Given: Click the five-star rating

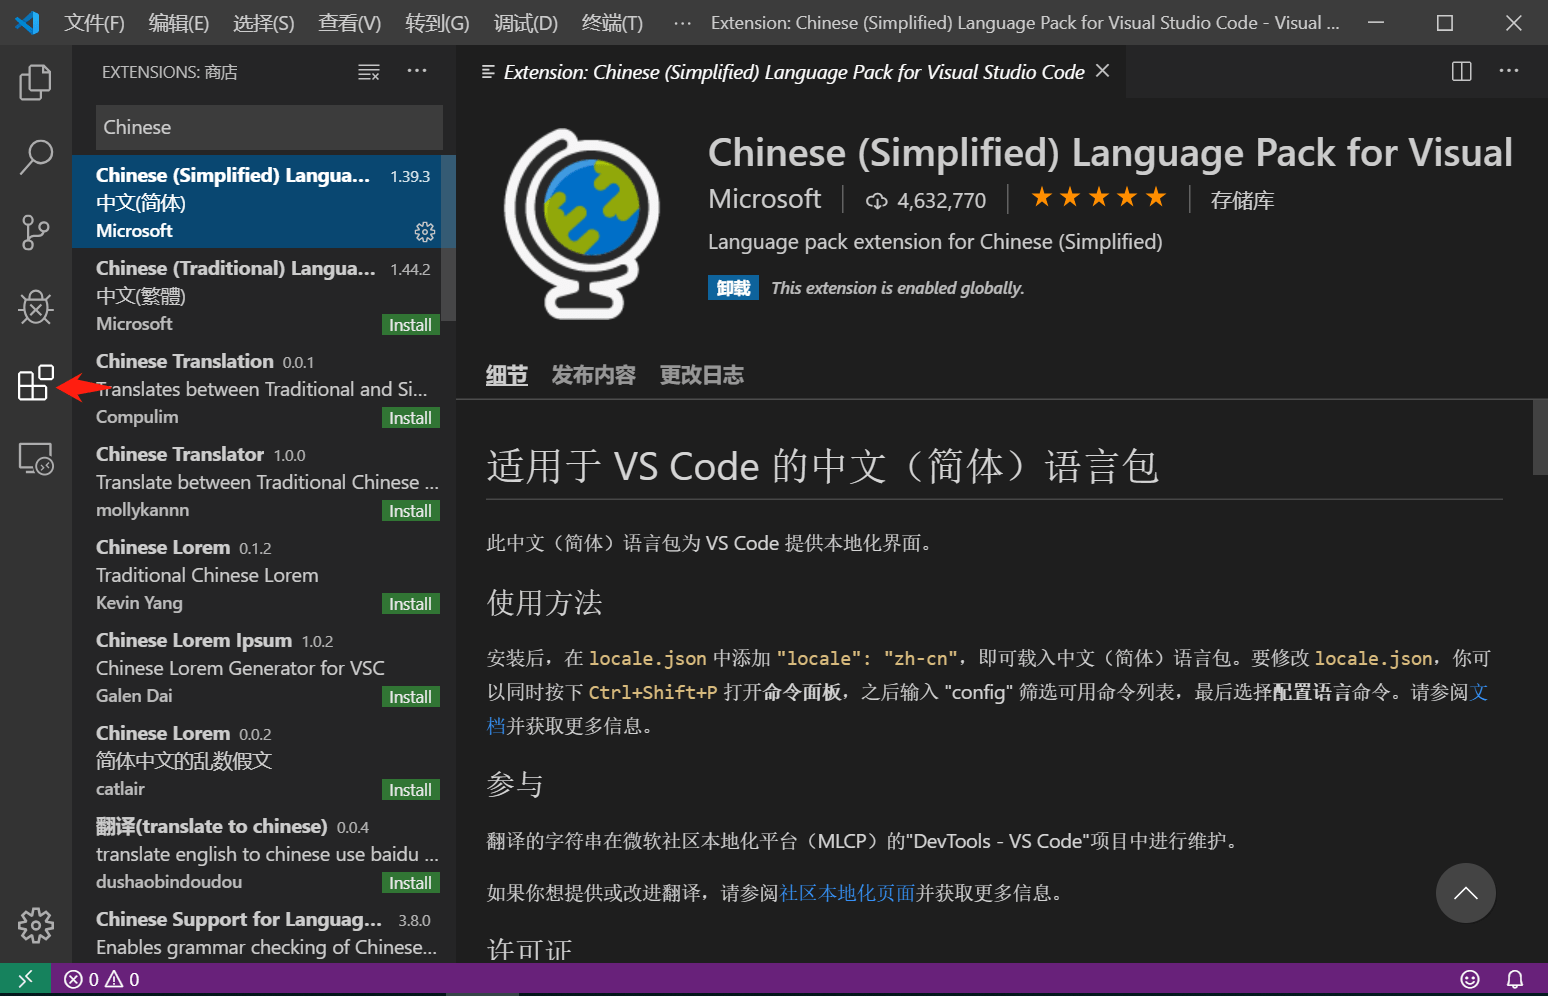Looking at the screenshot, I should coord(1098,198).
